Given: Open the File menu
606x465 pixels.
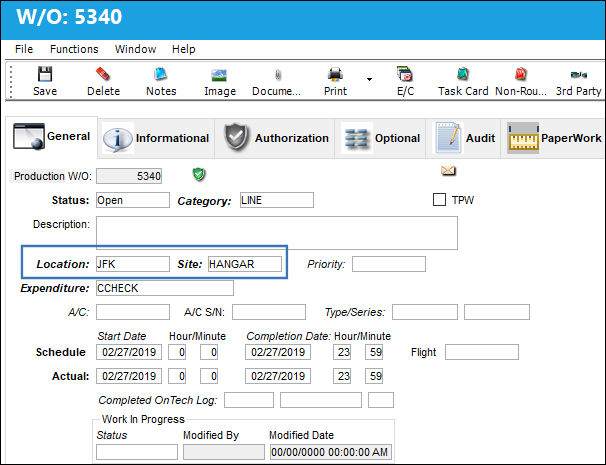Looking at the screenshot, I should click(x=24, y=49).
